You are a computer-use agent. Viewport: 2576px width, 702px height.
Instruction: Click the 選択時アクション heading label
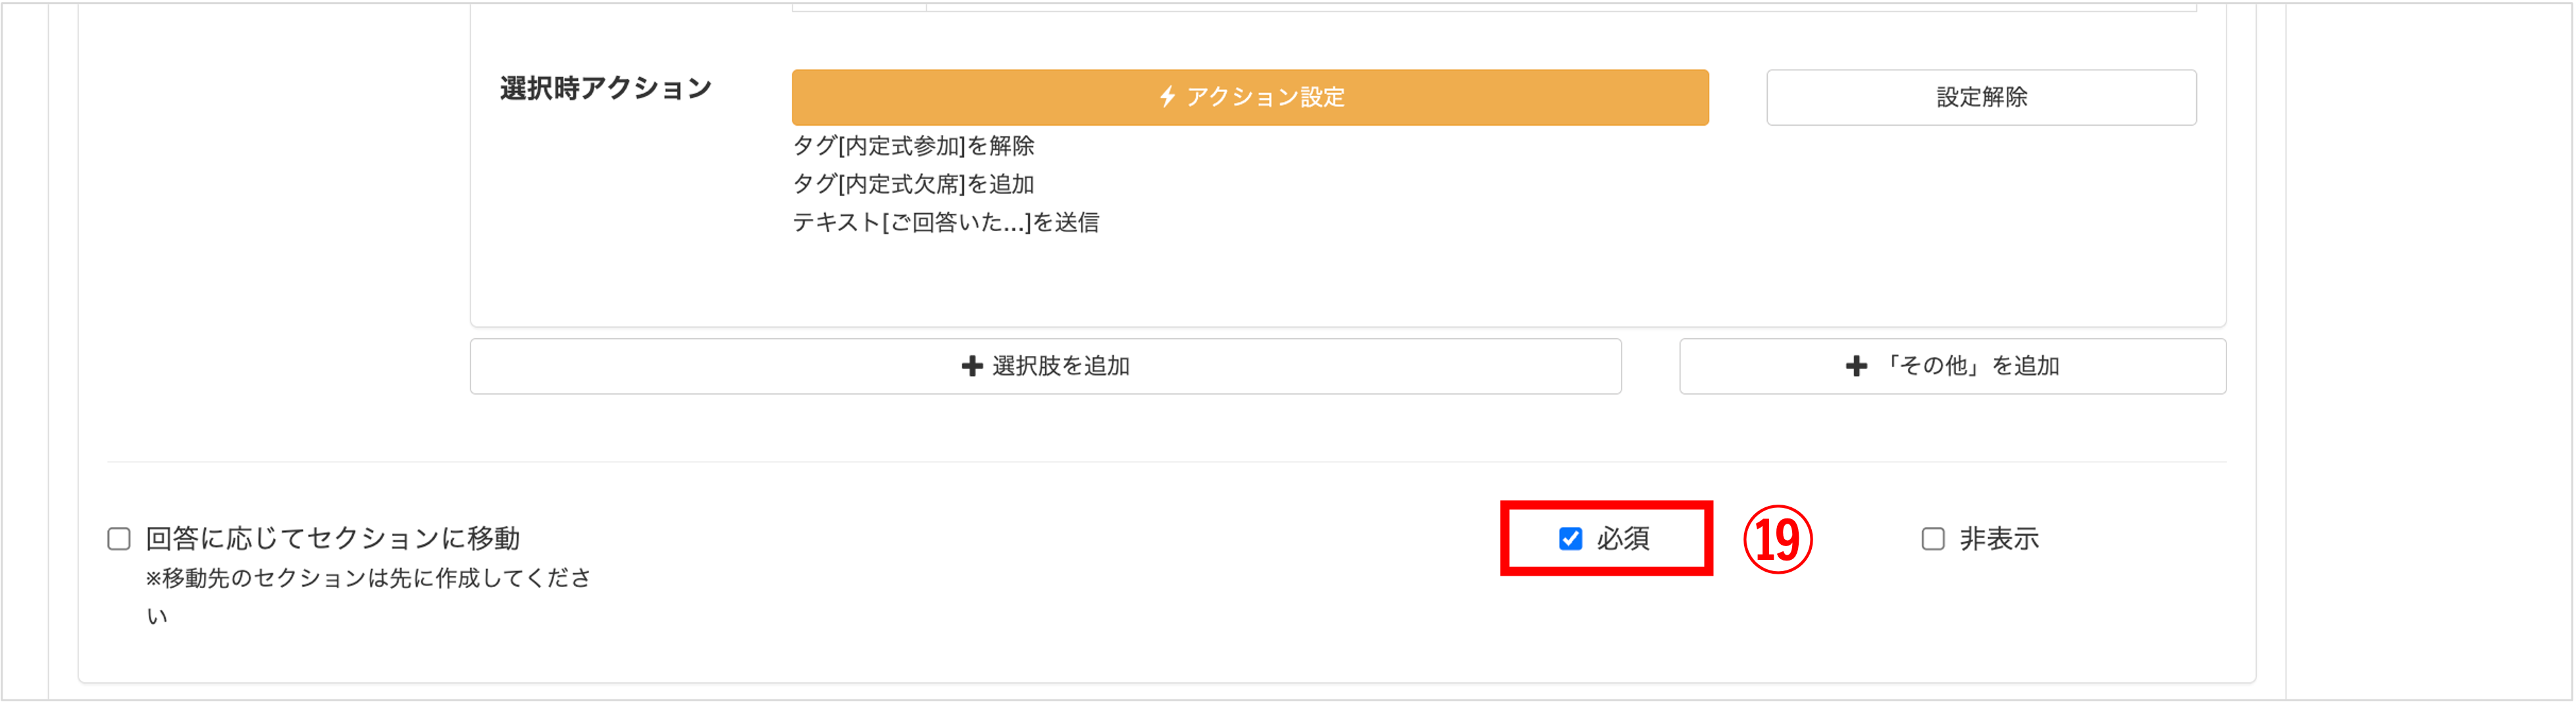pos(605,89)
